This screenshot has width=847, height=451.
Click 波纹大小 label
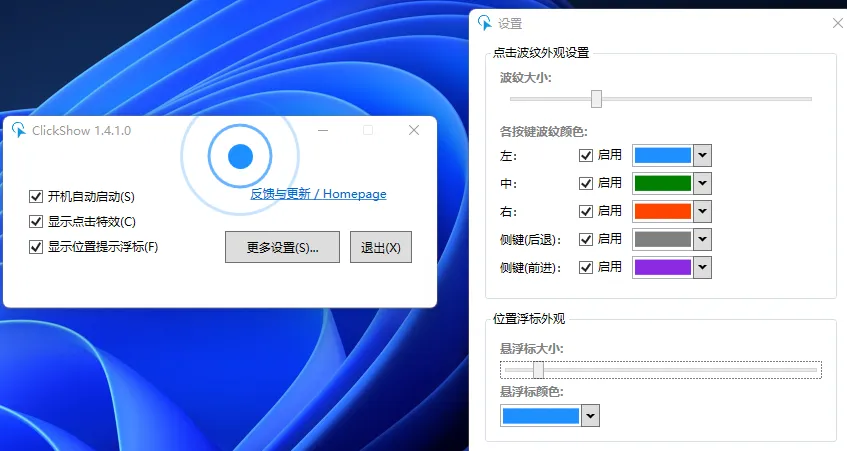[x=526, y=78]
